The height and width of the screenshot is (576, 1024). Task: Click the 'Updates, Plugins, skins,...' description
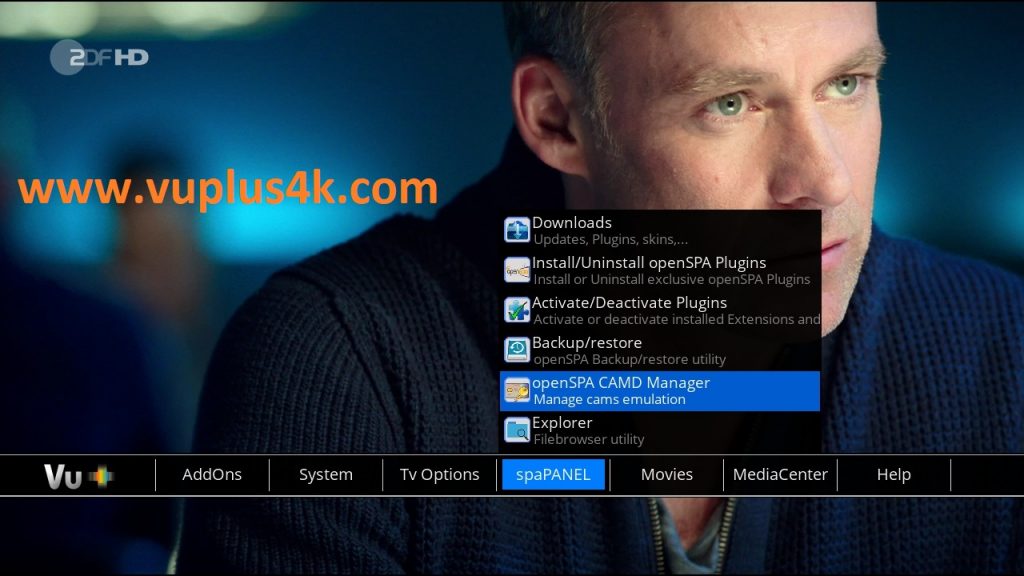pos(611,240)
